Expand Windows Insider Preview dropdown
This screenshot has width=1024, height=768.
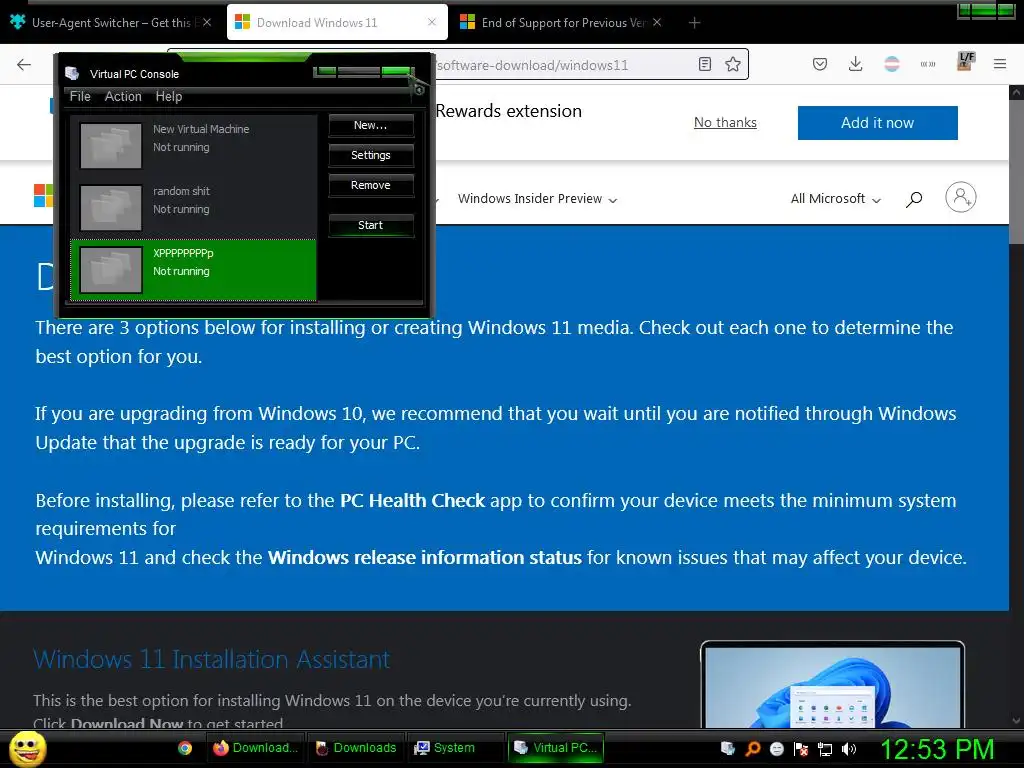click(537, 199)
